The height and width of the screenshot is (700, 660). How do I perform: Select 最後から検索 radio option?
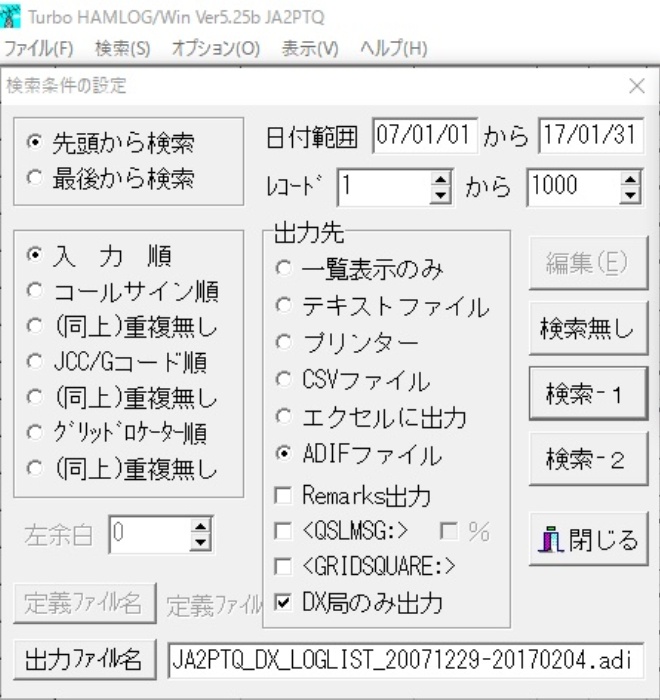point(36,179)
